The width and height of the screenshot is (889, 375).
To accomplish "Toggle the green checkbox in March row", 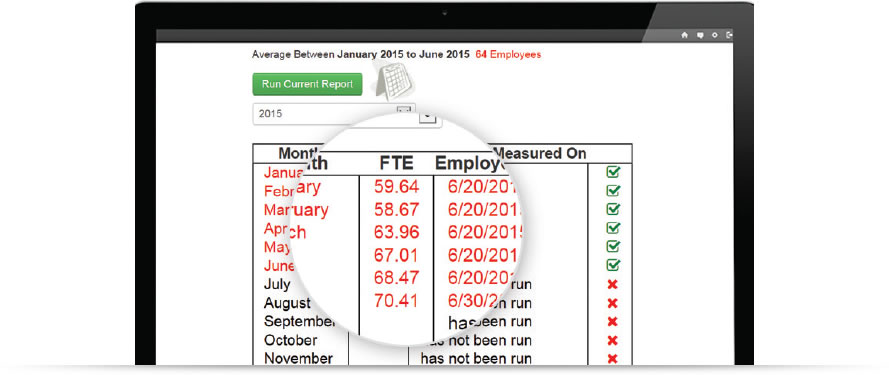I will coord(613,209).
